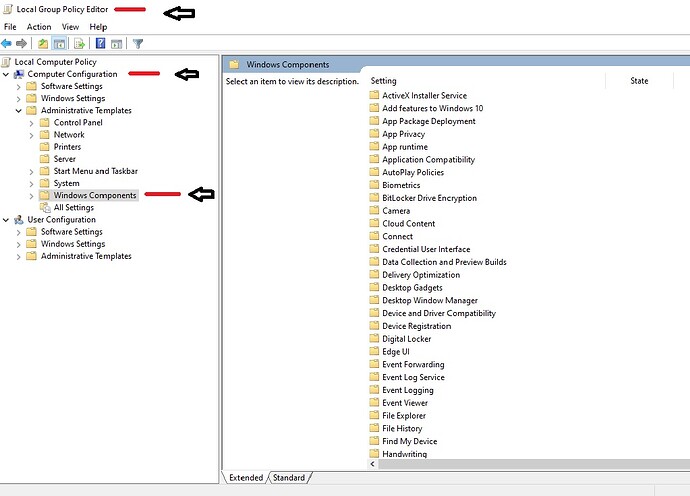Open Application Compatibility folder
The image size is (690, 496).
tap(428, 159)
